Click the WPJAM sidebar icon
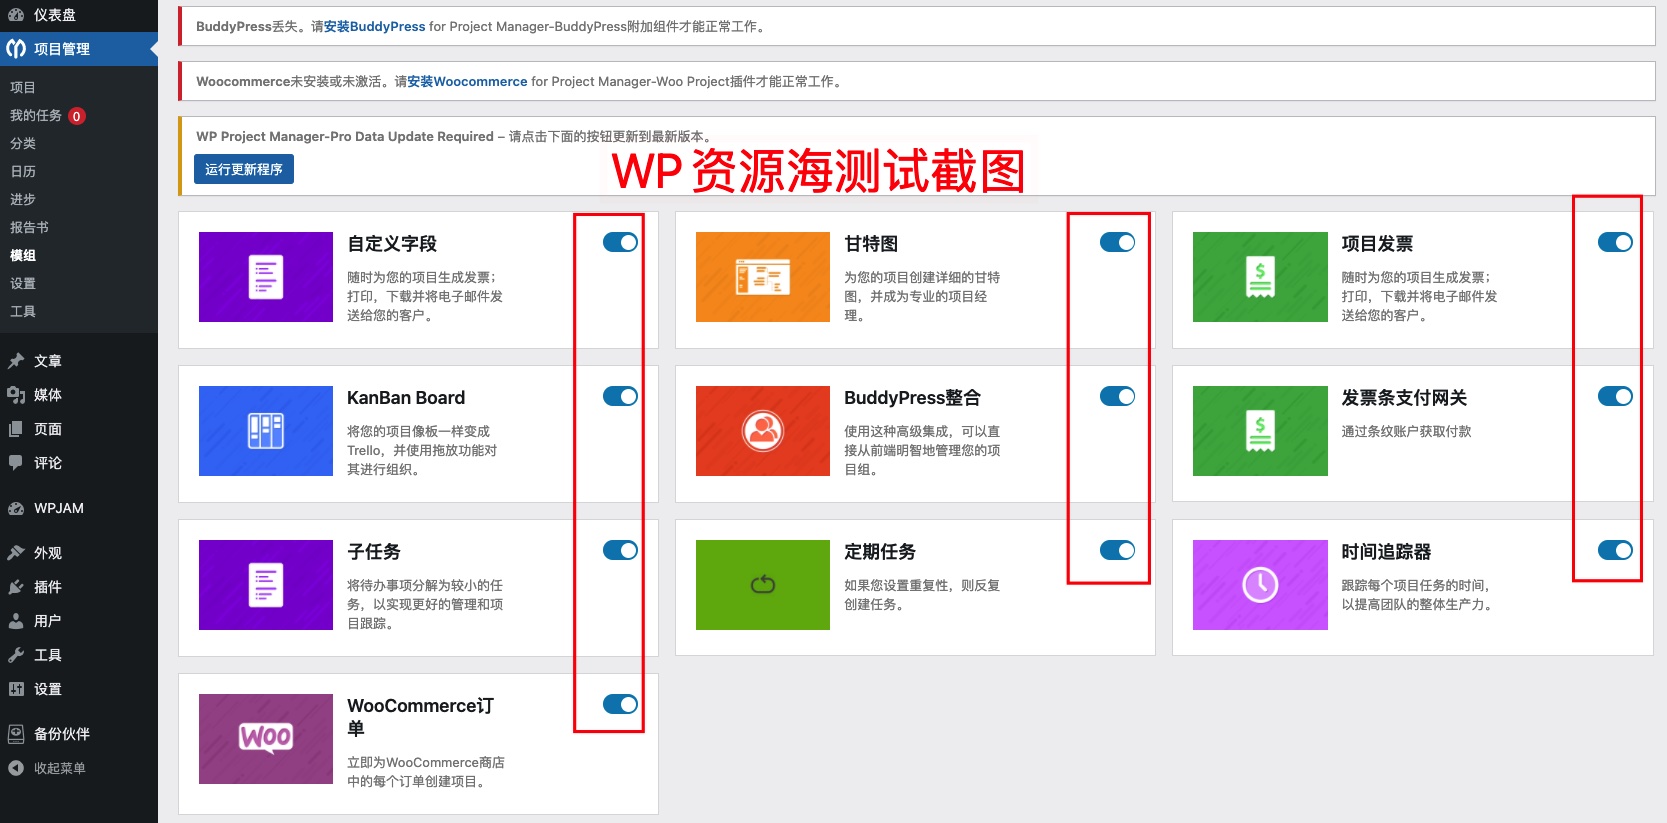 pos(16,508)
